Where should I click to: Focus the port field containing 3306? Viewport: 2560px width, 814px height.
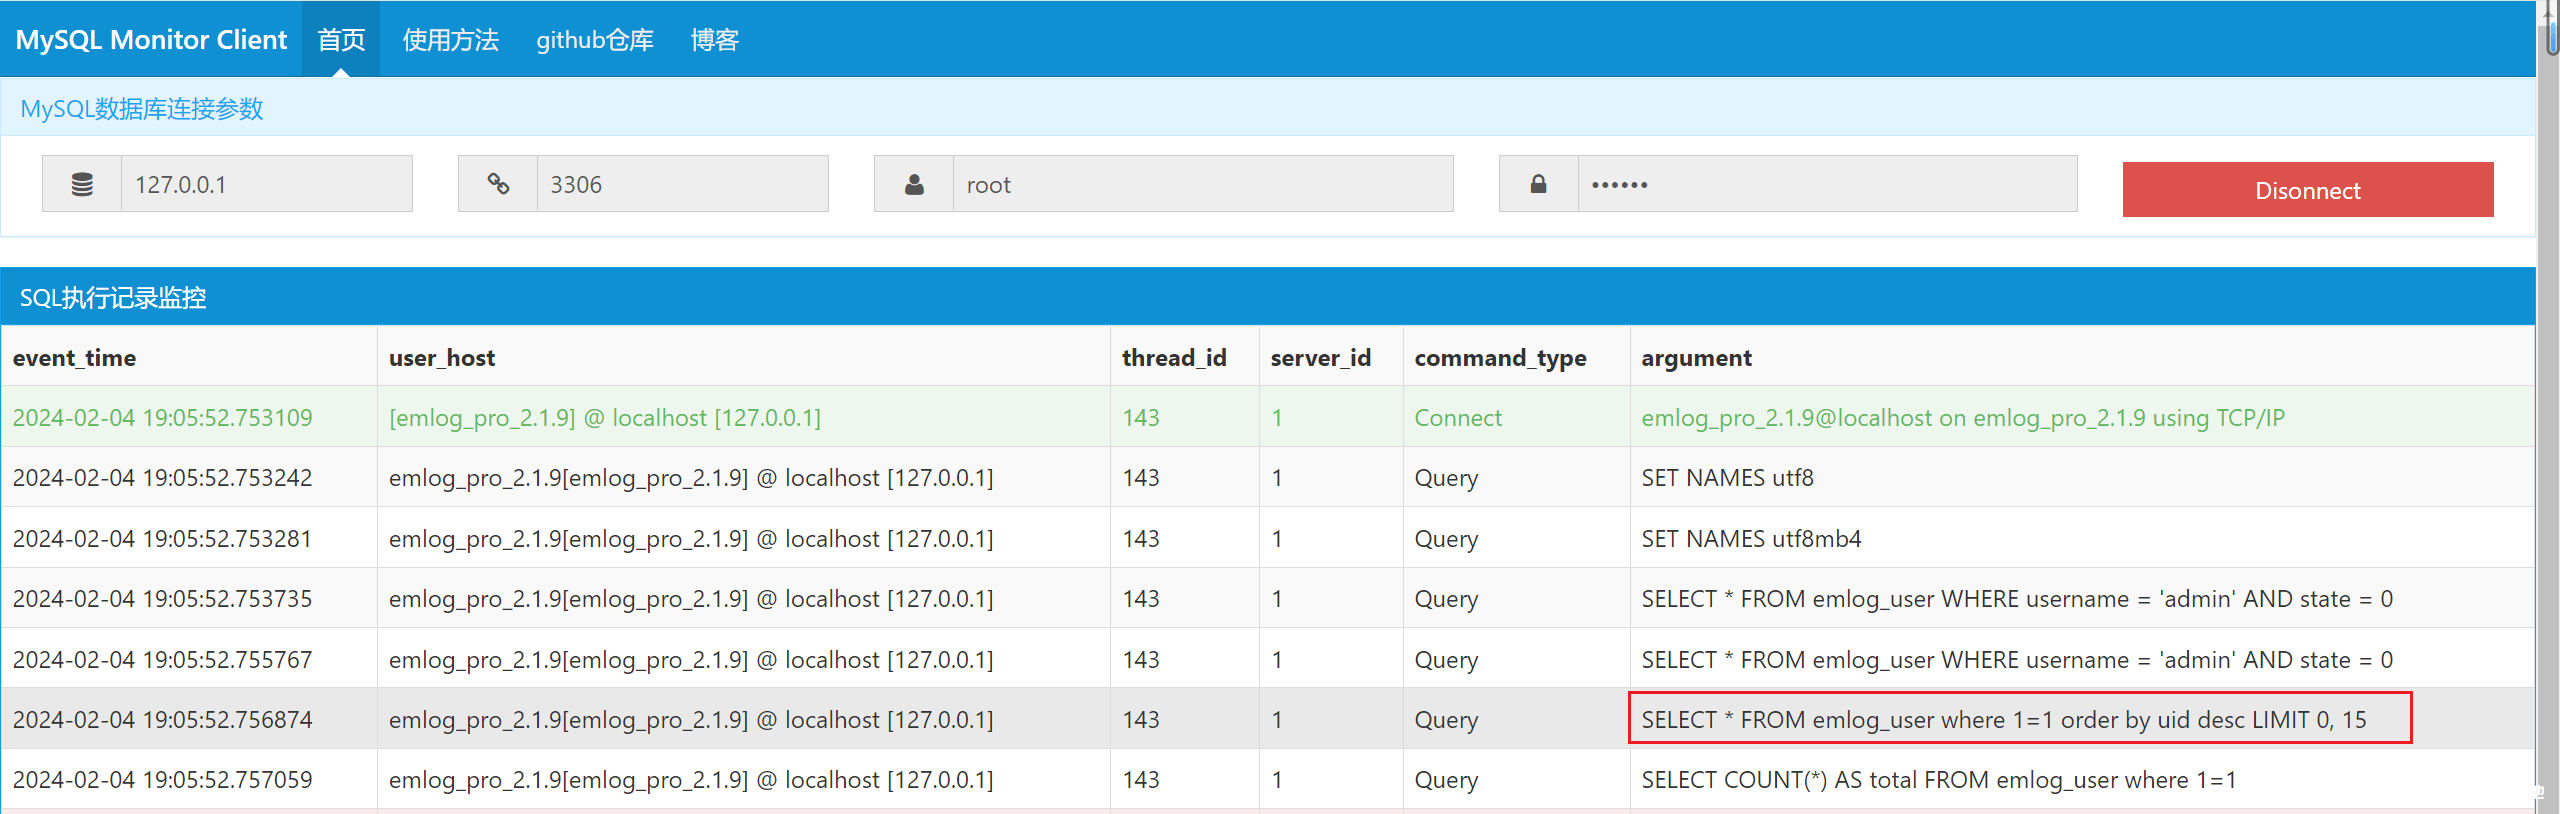tap(682, 184)
